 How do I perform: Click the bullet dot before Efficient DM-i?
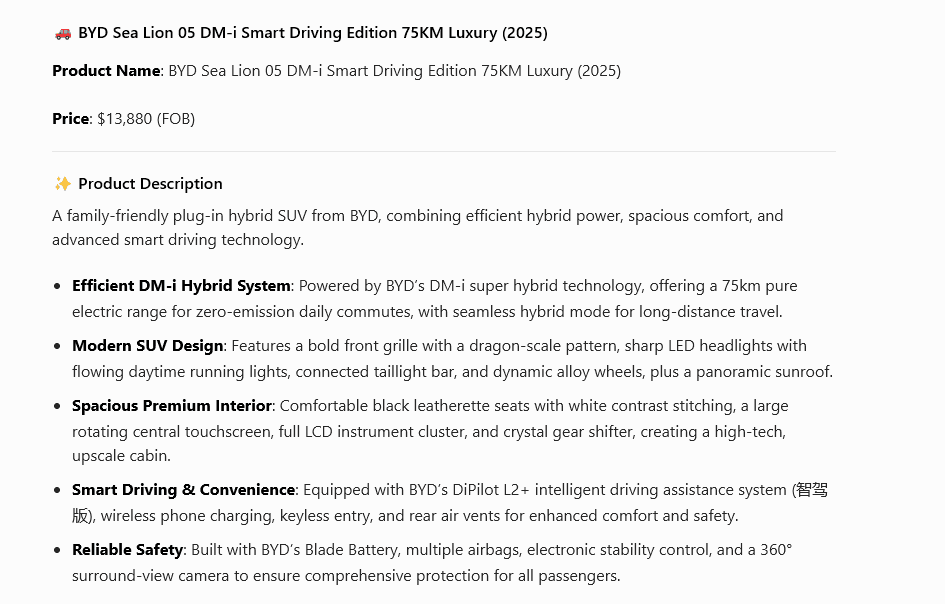click(x=57, y=286)
